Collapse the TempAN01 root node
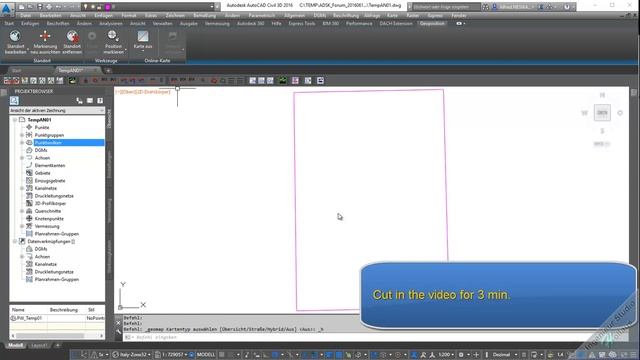The image size is (640, 360). click(15, 120)
